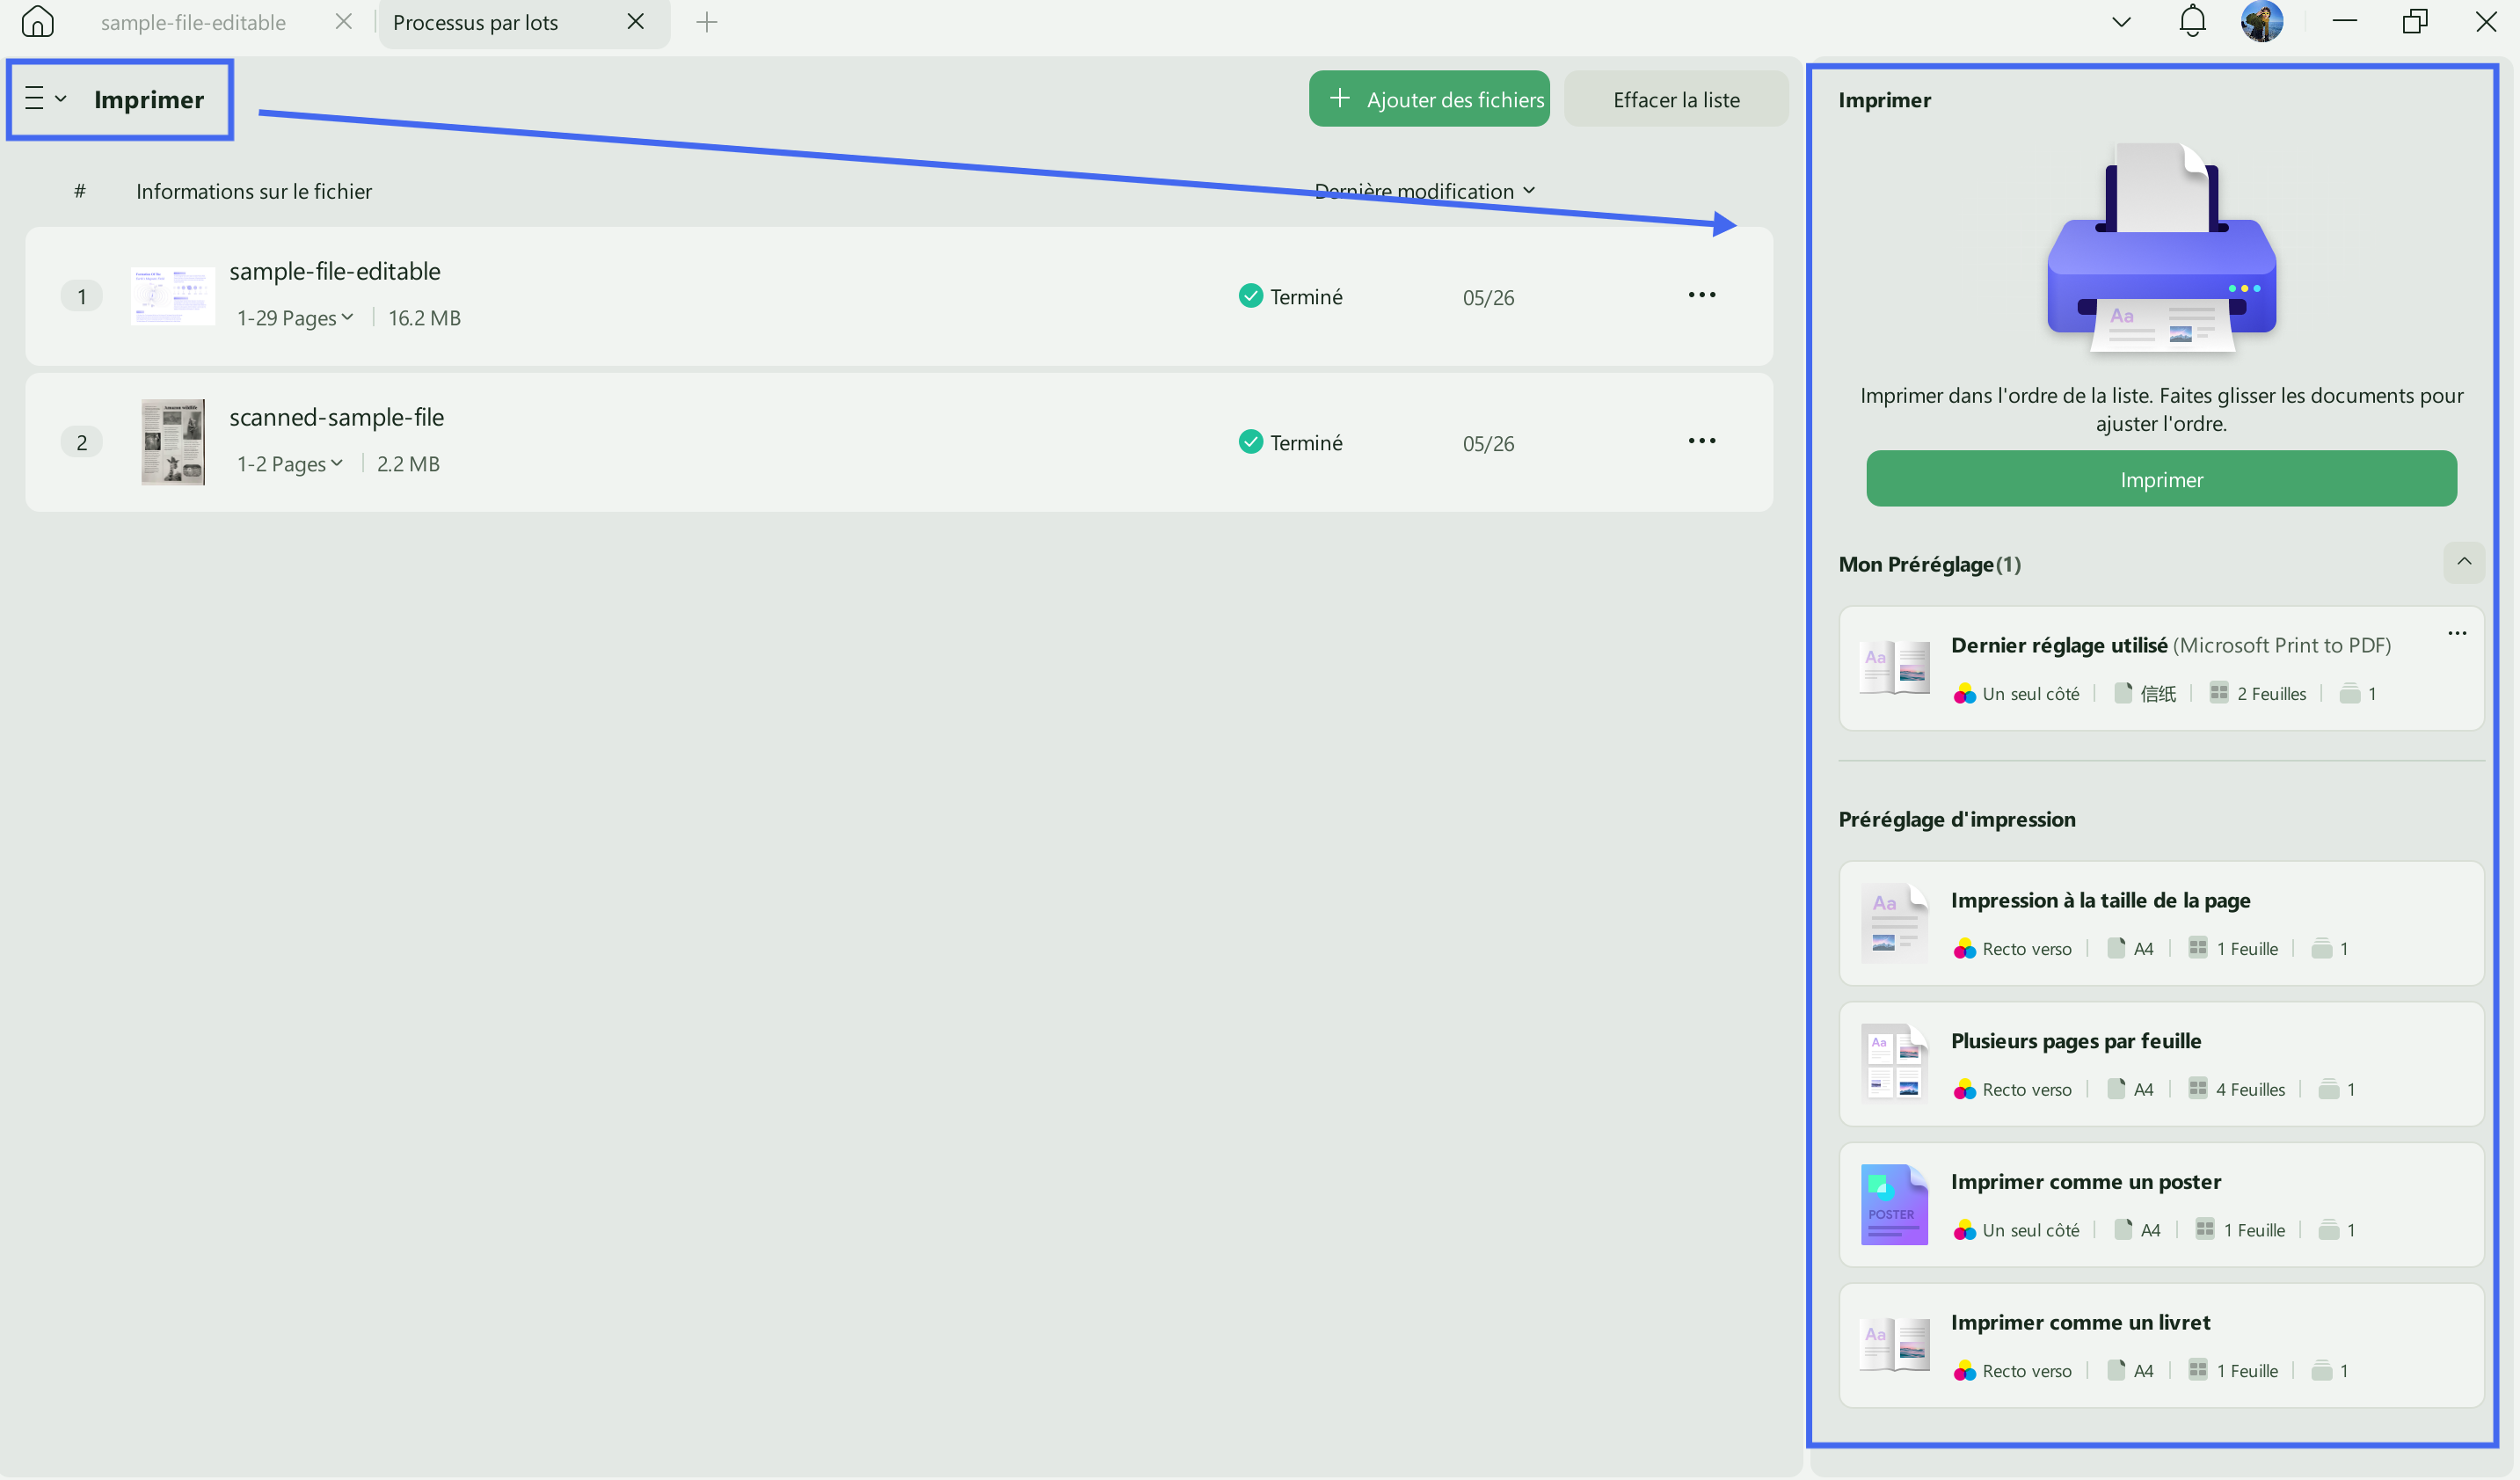Click the 4 Feuilles value in multi-page preset
This screenshot has height=1480, width=2520.
click(2250, 1090)
